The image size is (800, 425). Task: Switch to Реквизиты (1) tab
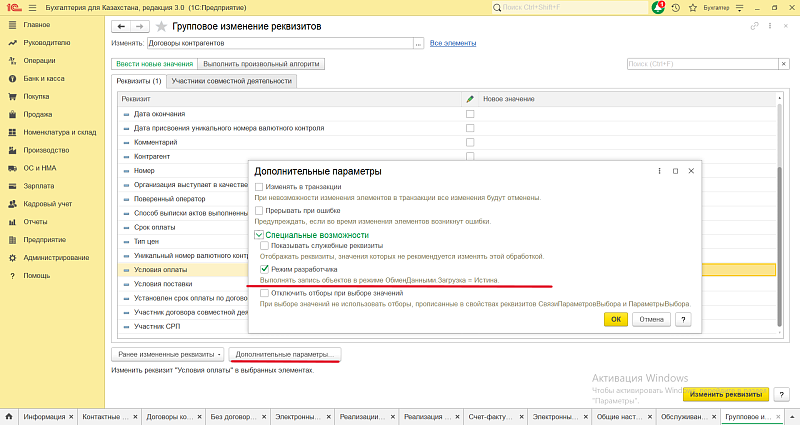point(139,81)
